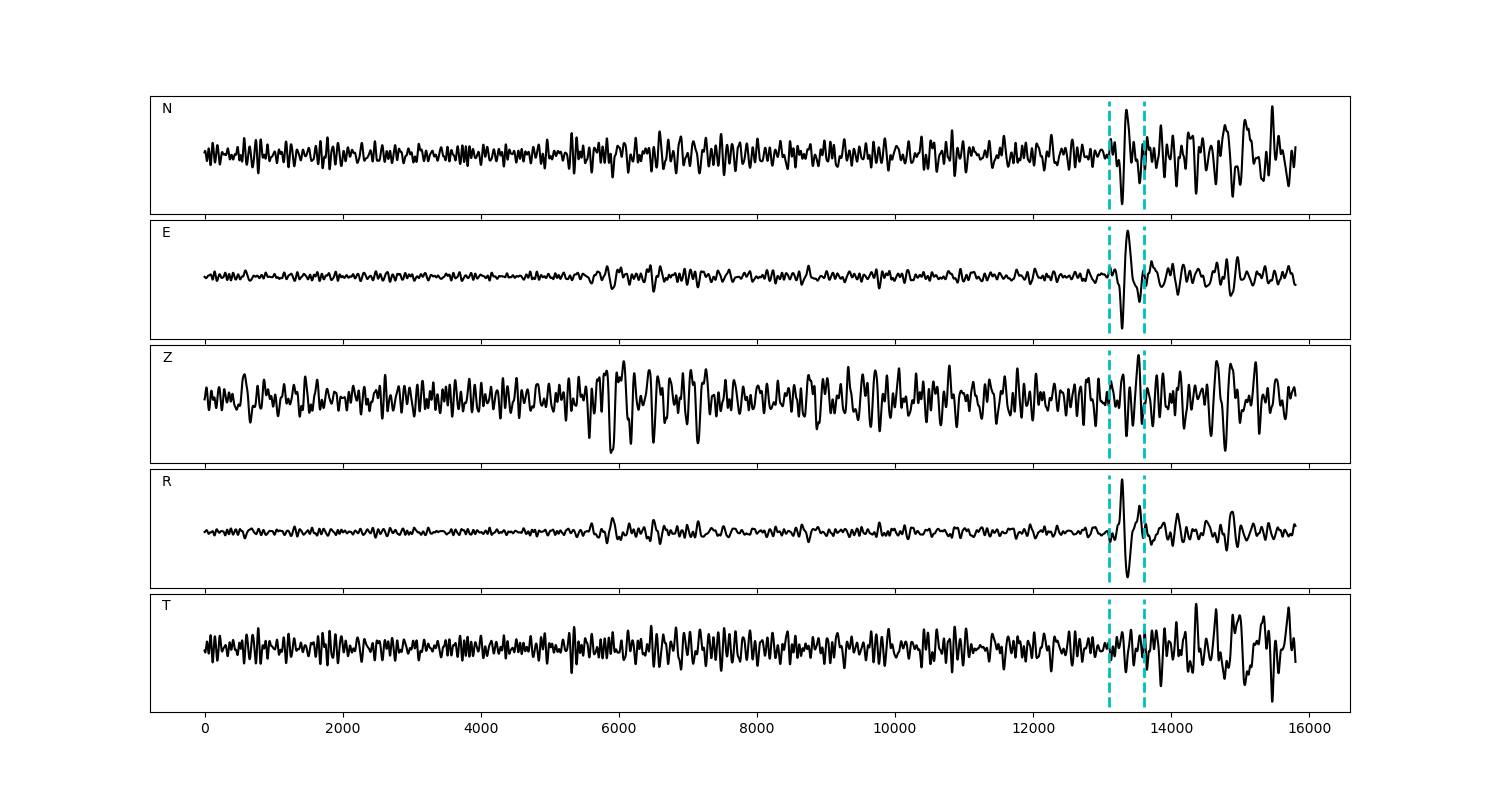Click the tallest waveform peak in R panel

coord(1122,481)
